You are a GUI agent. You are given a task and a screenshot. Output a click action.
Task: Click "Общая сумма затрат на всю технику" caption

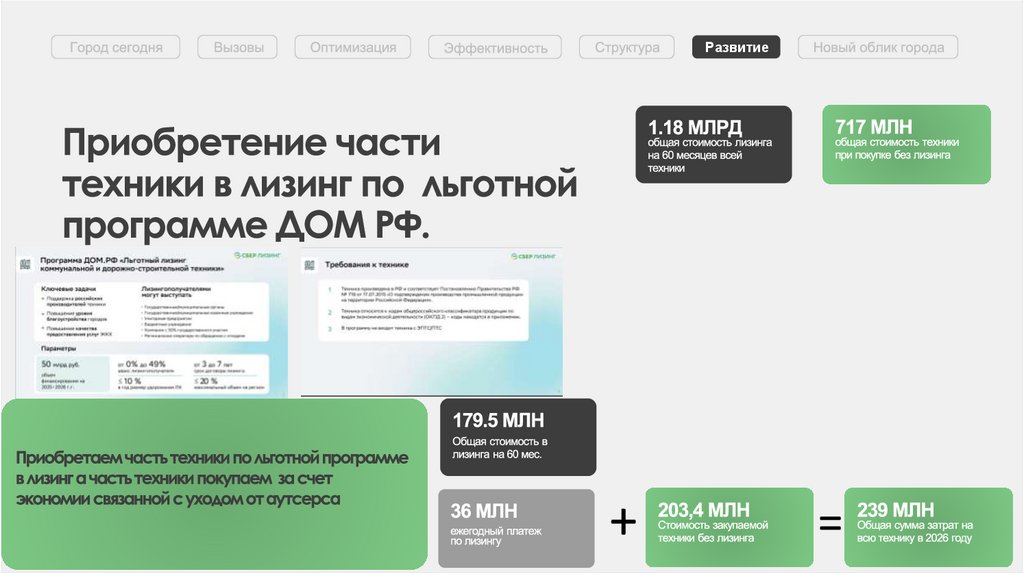click(914, 532)
